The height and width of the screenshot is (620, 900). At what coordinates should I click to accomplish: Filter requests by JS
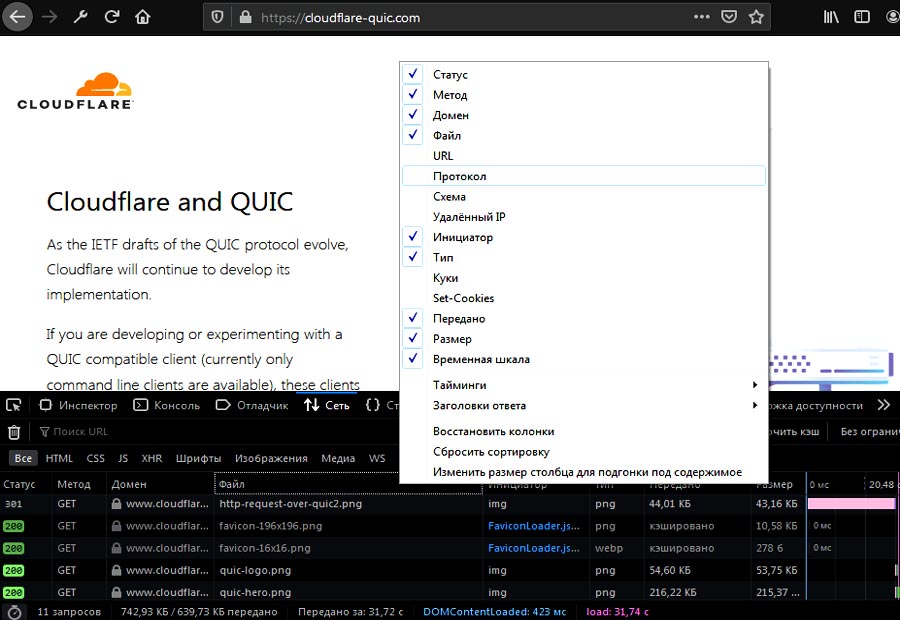(x=123, y=458)
